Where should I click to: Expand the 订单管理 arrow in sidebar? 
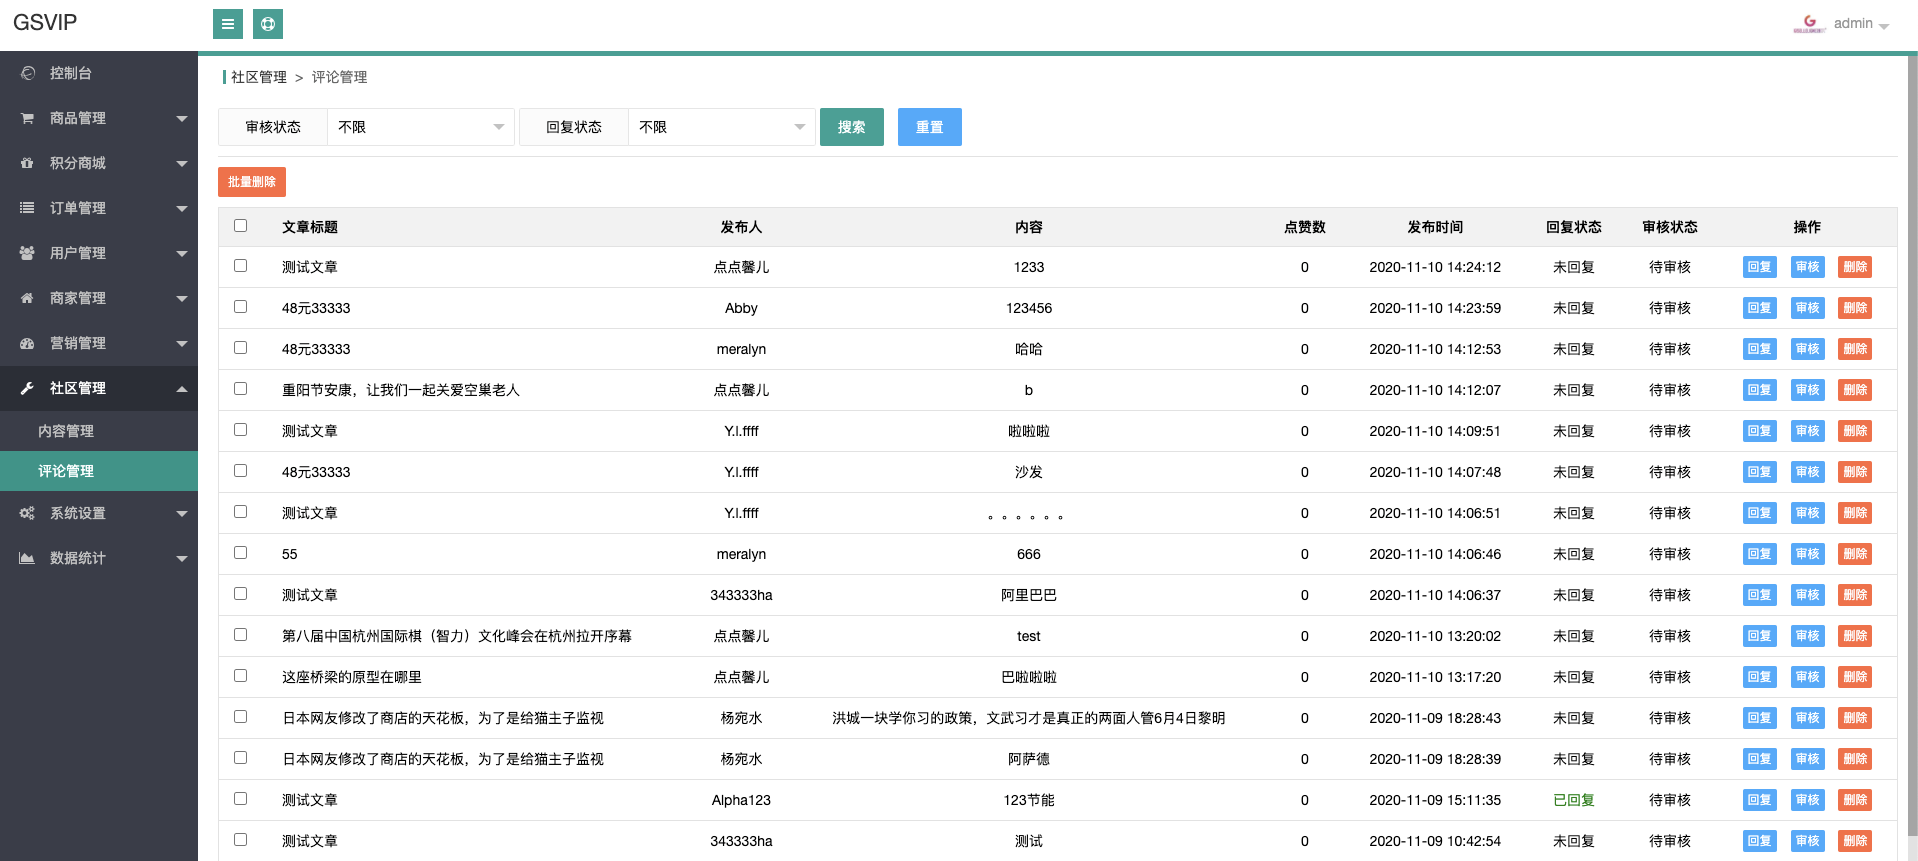coord(182,208)
